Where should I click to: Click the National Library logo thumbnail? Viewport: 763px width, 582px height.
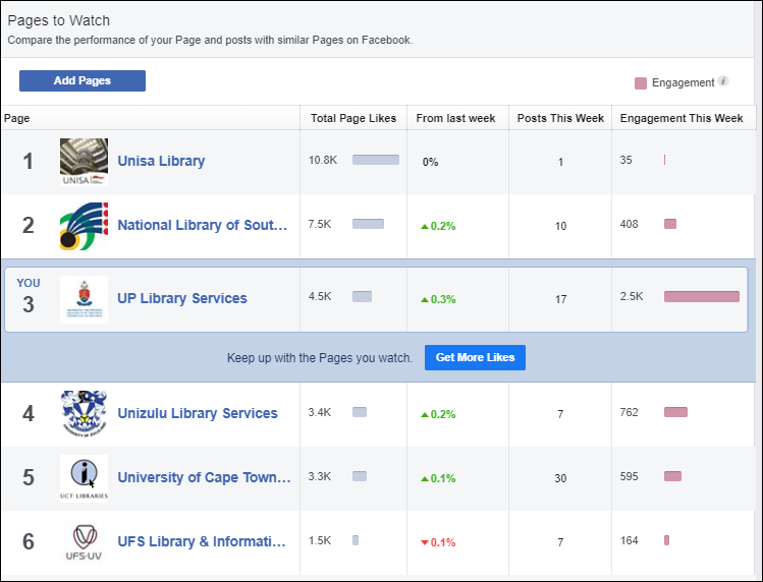tap(84, 226)
